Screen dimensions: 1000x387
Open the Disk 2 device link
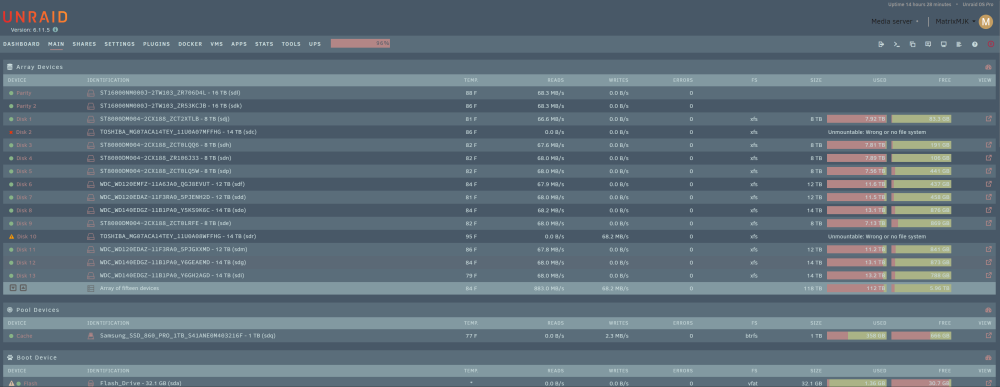24,132
